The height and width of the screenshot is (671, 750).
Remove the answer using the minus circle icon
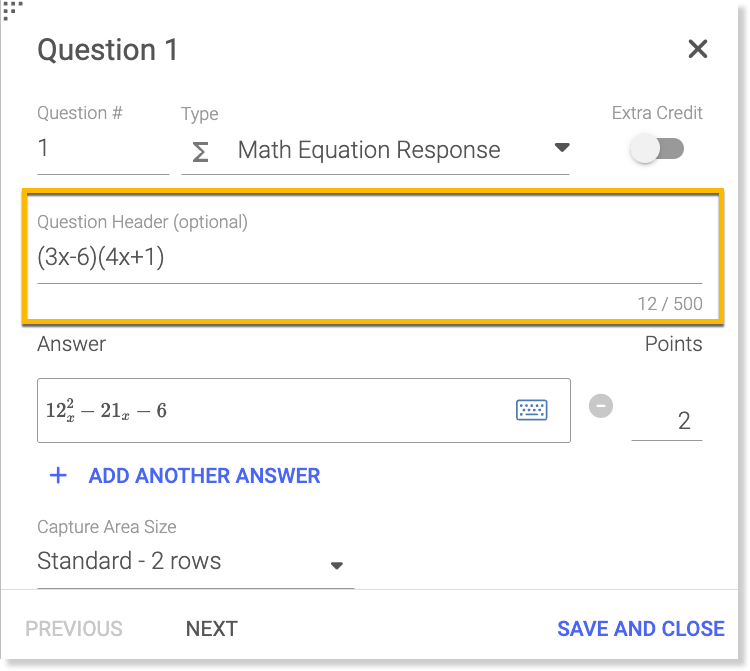601,406
